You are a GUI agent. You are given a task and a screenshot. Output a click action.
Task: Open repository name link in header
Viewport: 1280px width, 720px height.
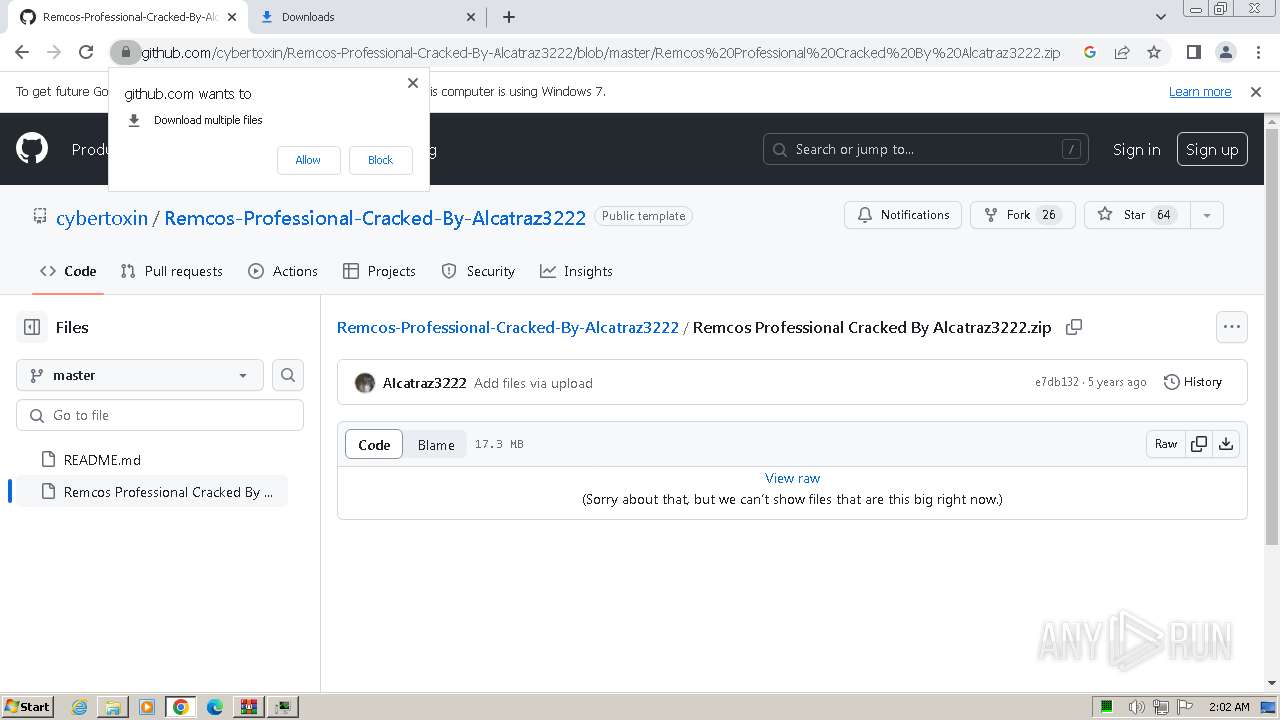[375, 218]
